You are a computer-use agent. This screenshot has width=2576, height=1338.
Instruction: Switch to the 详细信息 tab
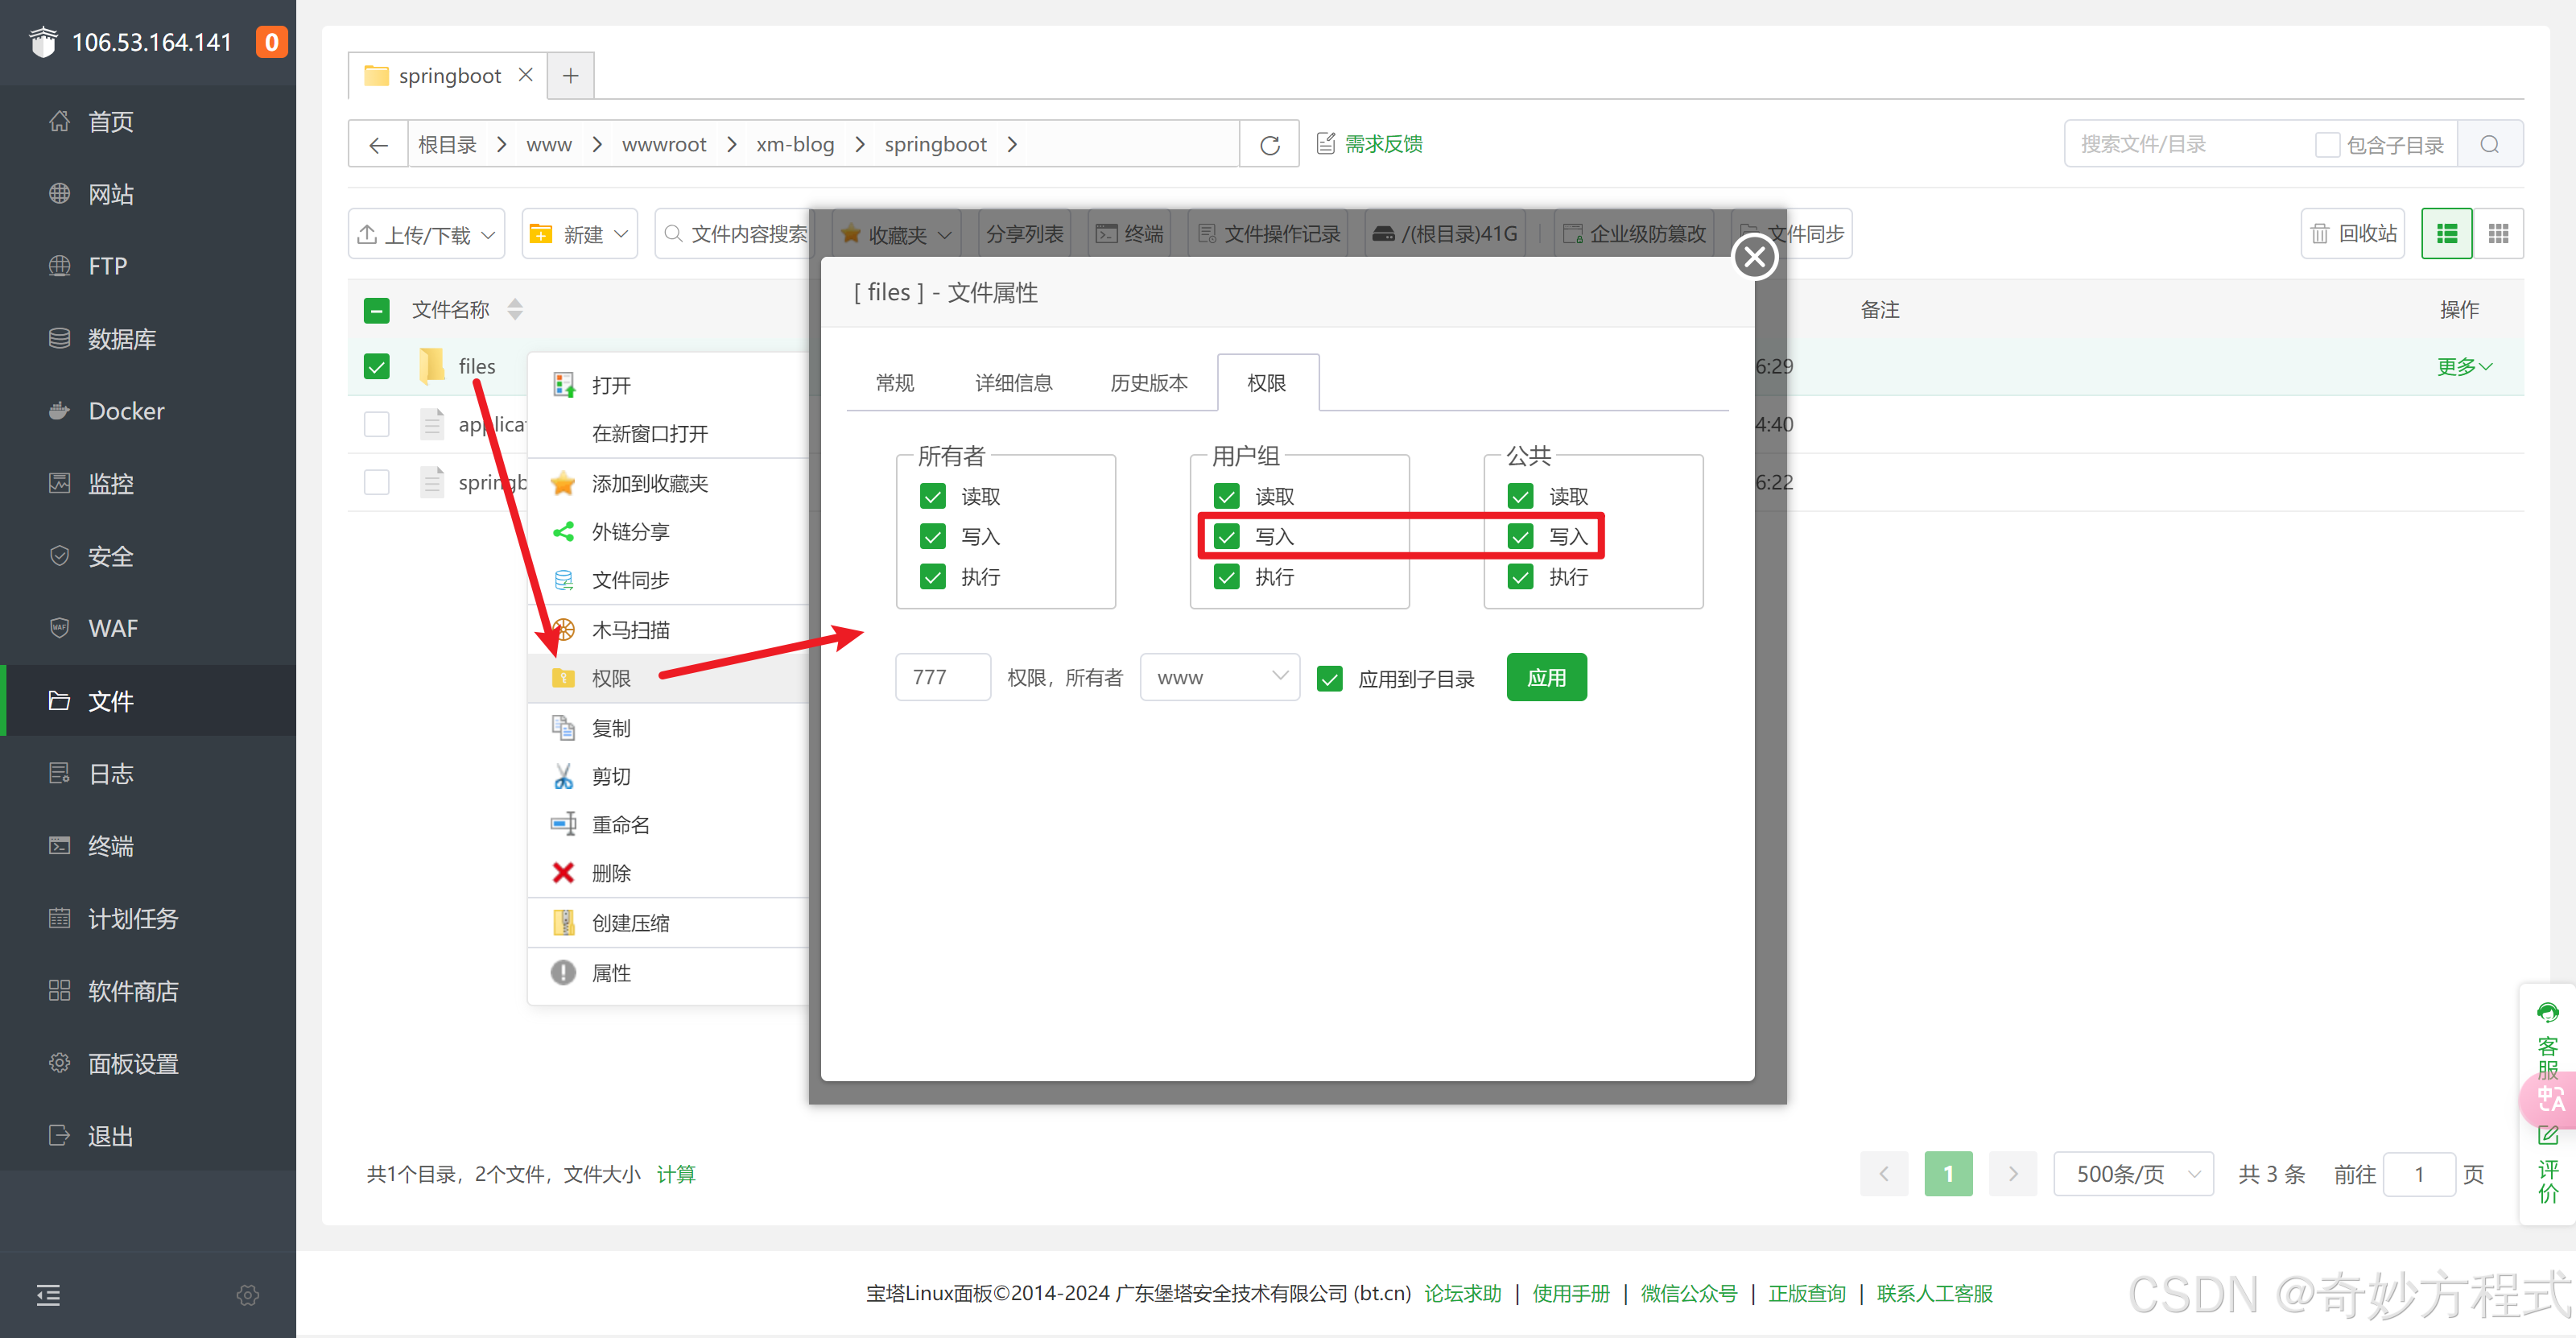click(1014, 383)
